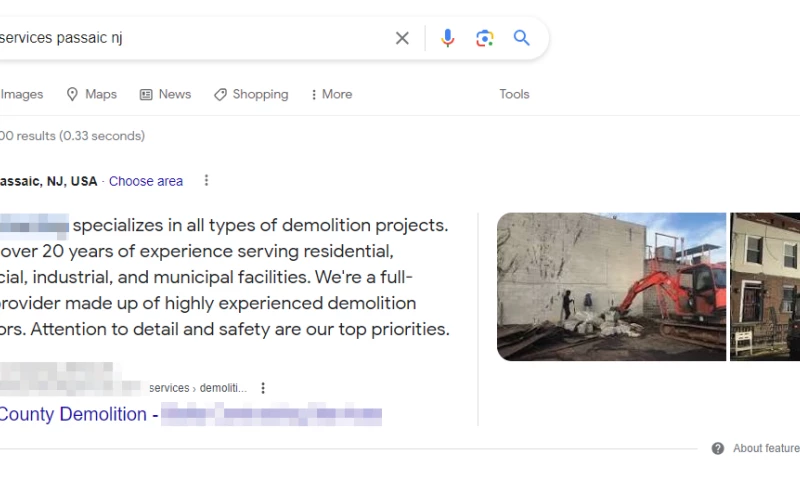Expand the More menu
The height and width of the screenshot is (480, 800).
pyautogui.click(x=332, y=94)
